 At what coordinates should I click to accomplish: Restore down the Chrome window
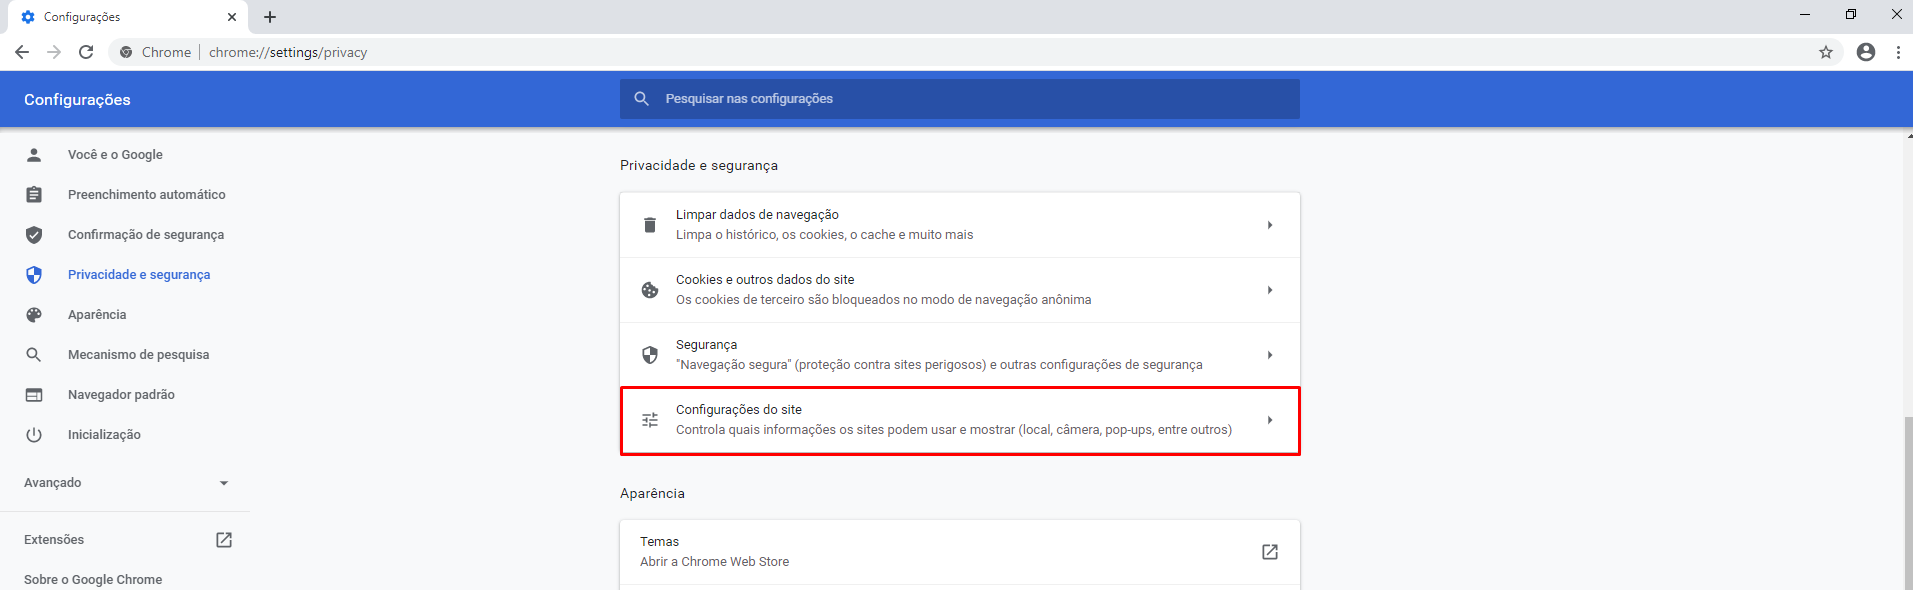pos(1851,14)
